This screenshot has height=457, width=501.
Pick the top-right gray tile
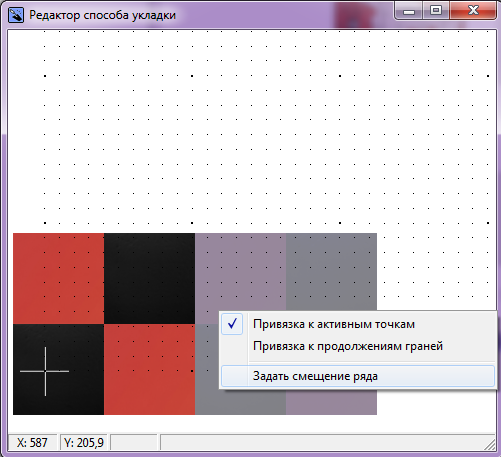(331, 272)
